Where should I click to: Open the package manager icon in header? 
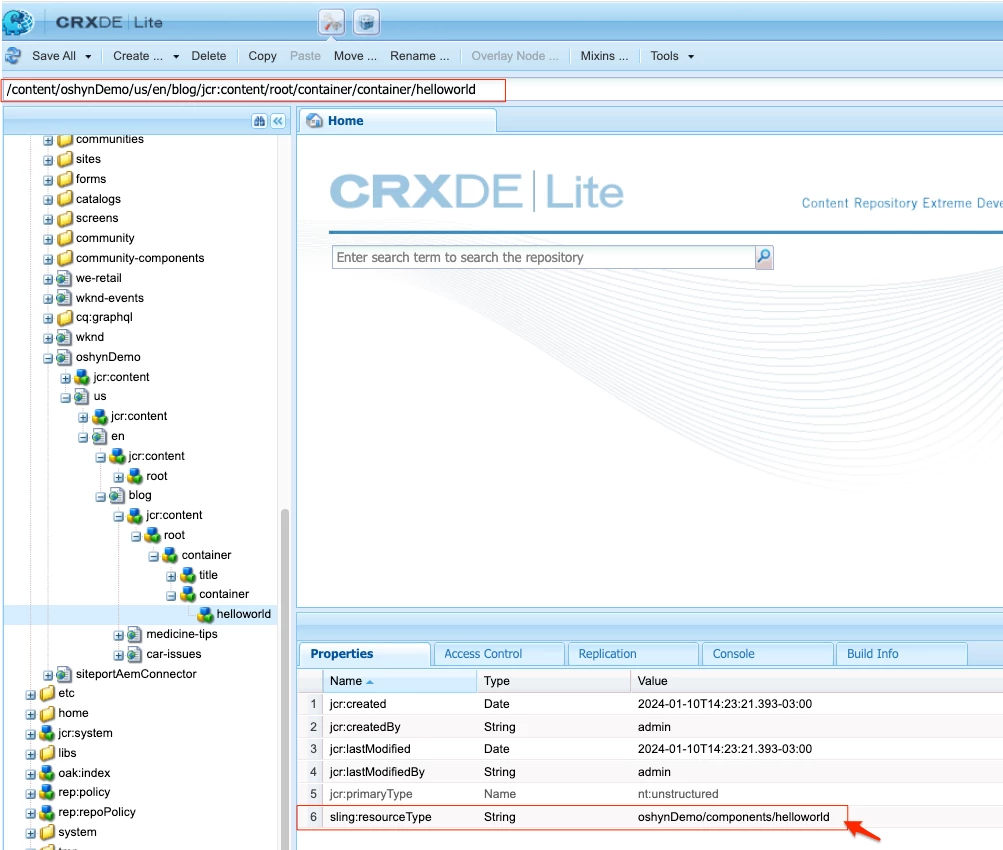click(366, 22)
